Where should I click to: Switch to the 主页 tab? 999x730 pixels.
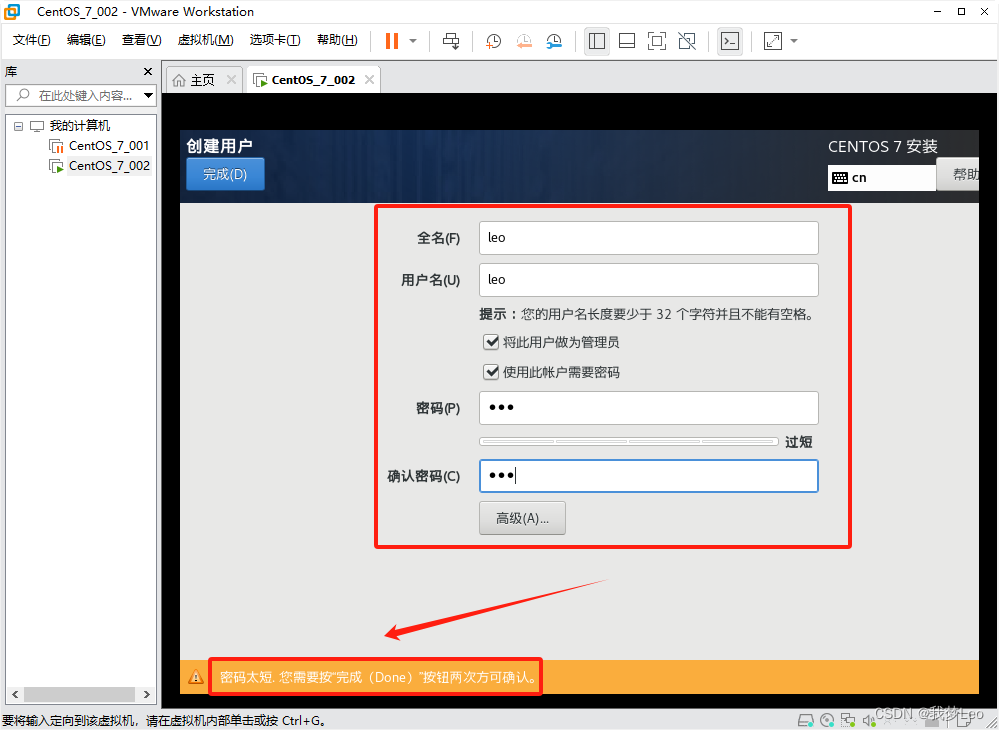194,80
